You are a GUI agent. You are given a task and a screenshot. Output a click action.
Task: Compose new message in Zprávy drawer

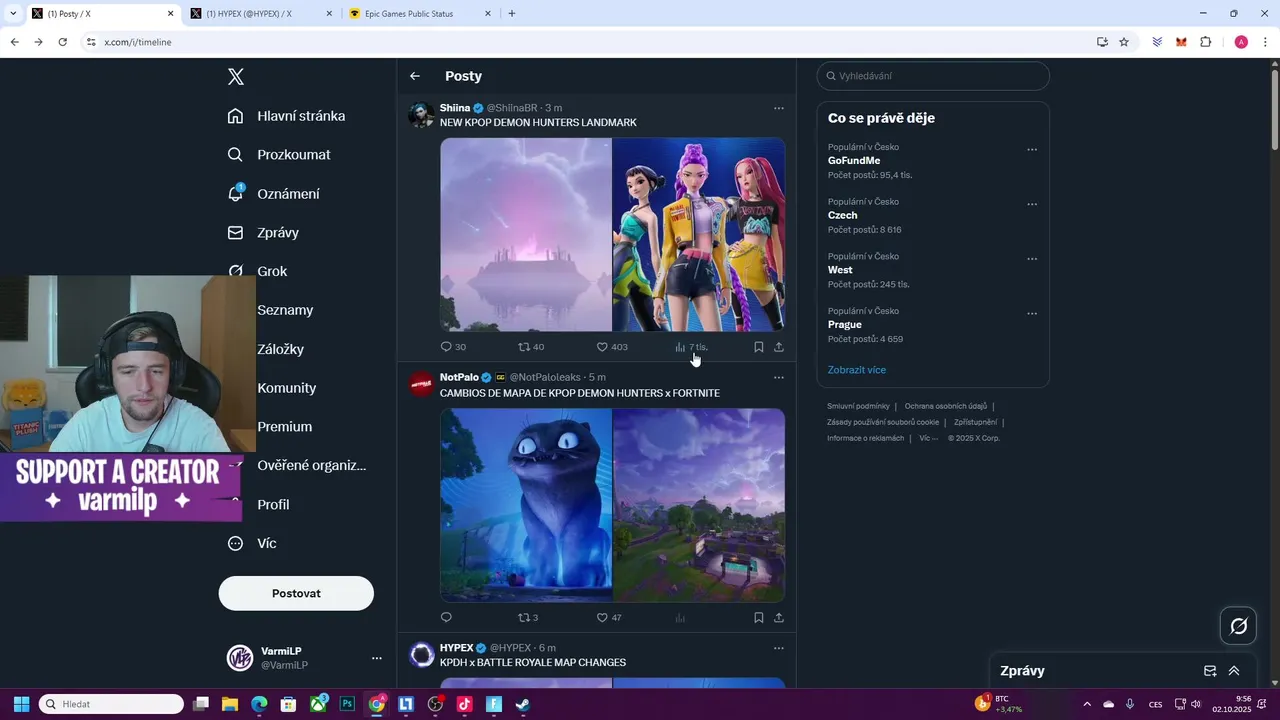click(1210, 671)
